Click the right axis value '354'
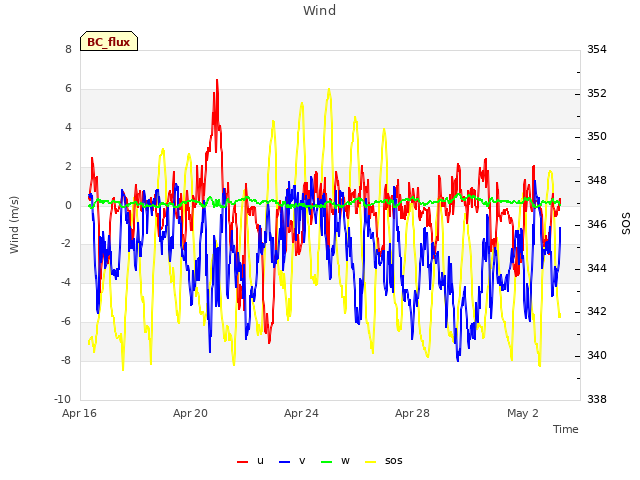 coord(597,49)
